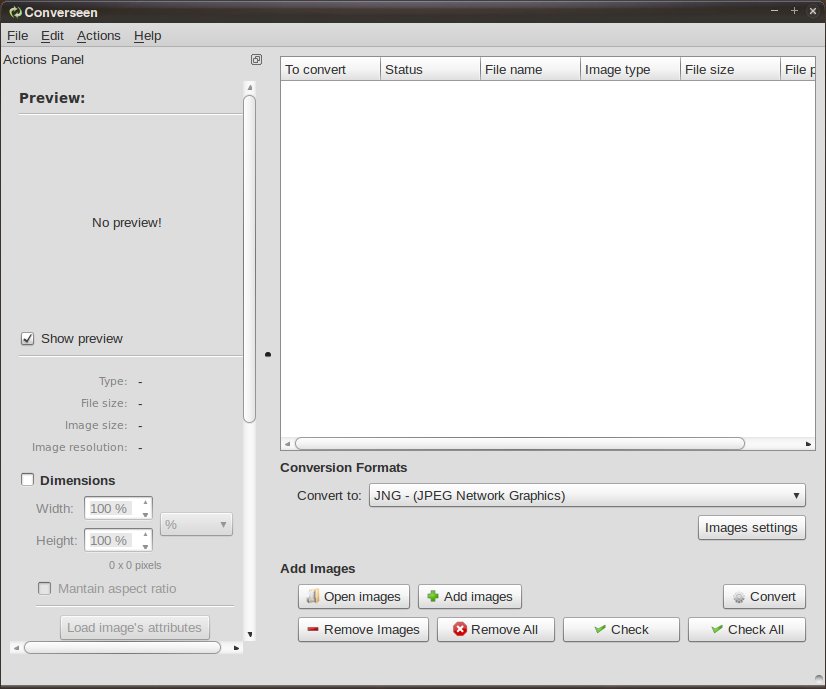The width and height of the screenshot is (826, 689).
Task: Click the Remove All button
Action: click(x=496, y=629)
